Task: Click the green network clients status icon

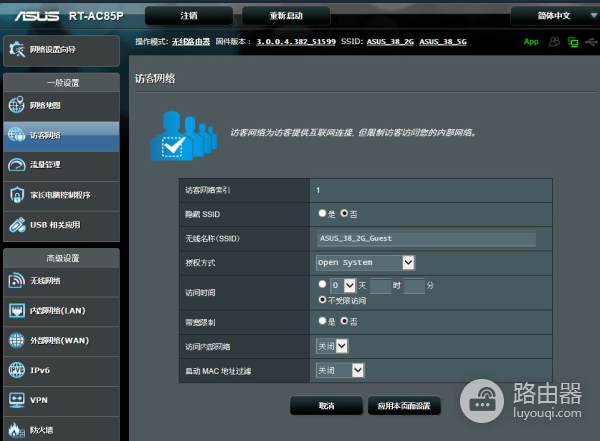Action: coord(573,42)
